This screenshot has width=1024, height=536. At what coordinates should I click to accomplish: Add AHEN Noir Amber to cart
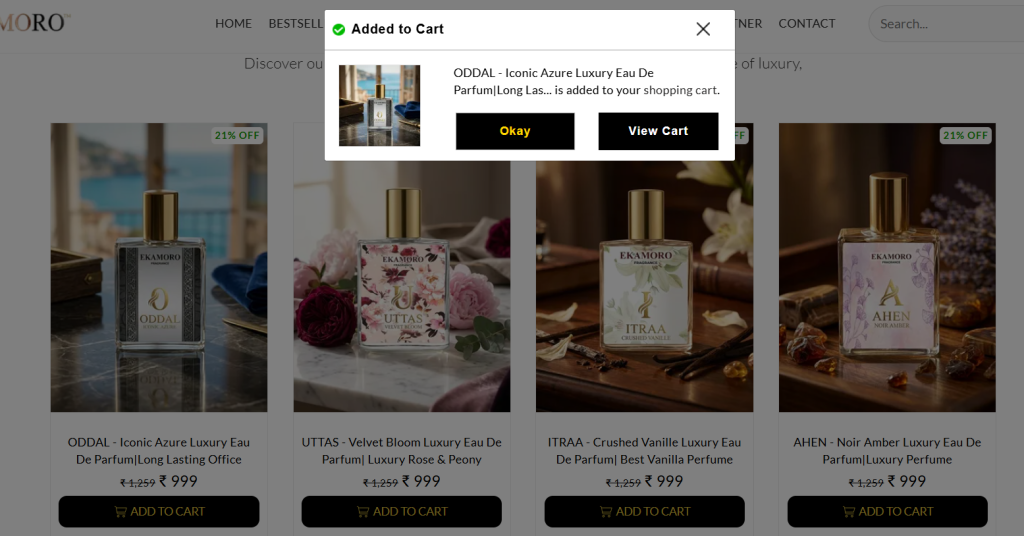point(888,511)
